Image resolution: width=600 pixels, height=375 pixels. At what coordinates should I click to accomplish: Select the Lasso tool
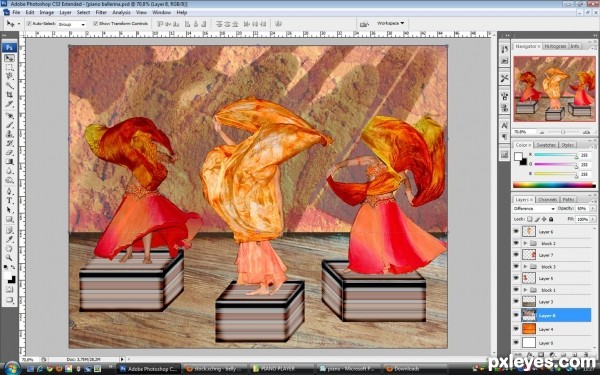click(10, 76)
